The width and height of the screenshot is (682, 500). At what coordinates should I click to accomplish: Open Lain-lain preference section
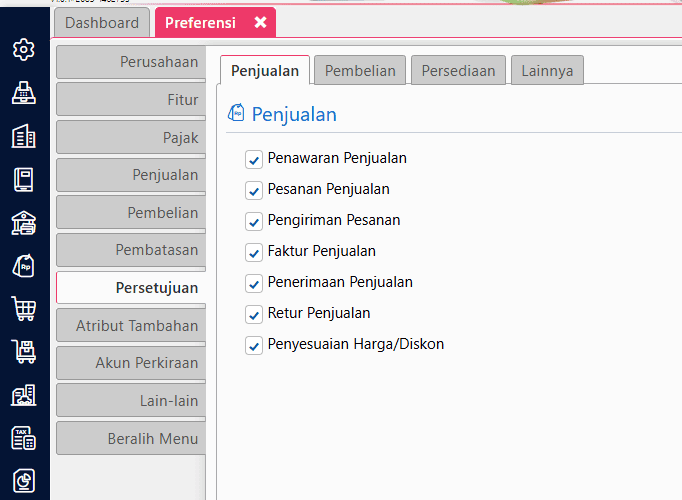click(131, 400)
